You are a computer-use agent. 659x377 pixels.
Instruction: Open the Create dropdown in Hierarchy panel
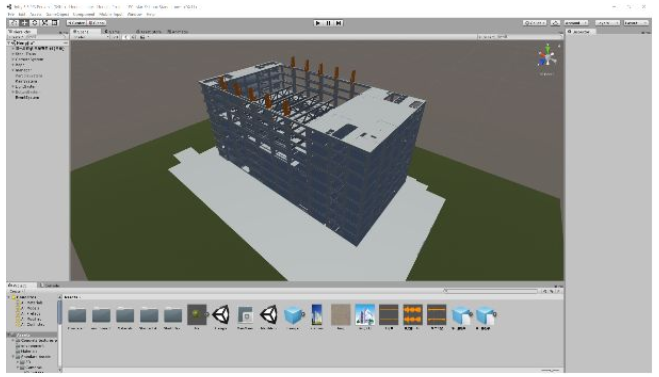coord(14,37)
